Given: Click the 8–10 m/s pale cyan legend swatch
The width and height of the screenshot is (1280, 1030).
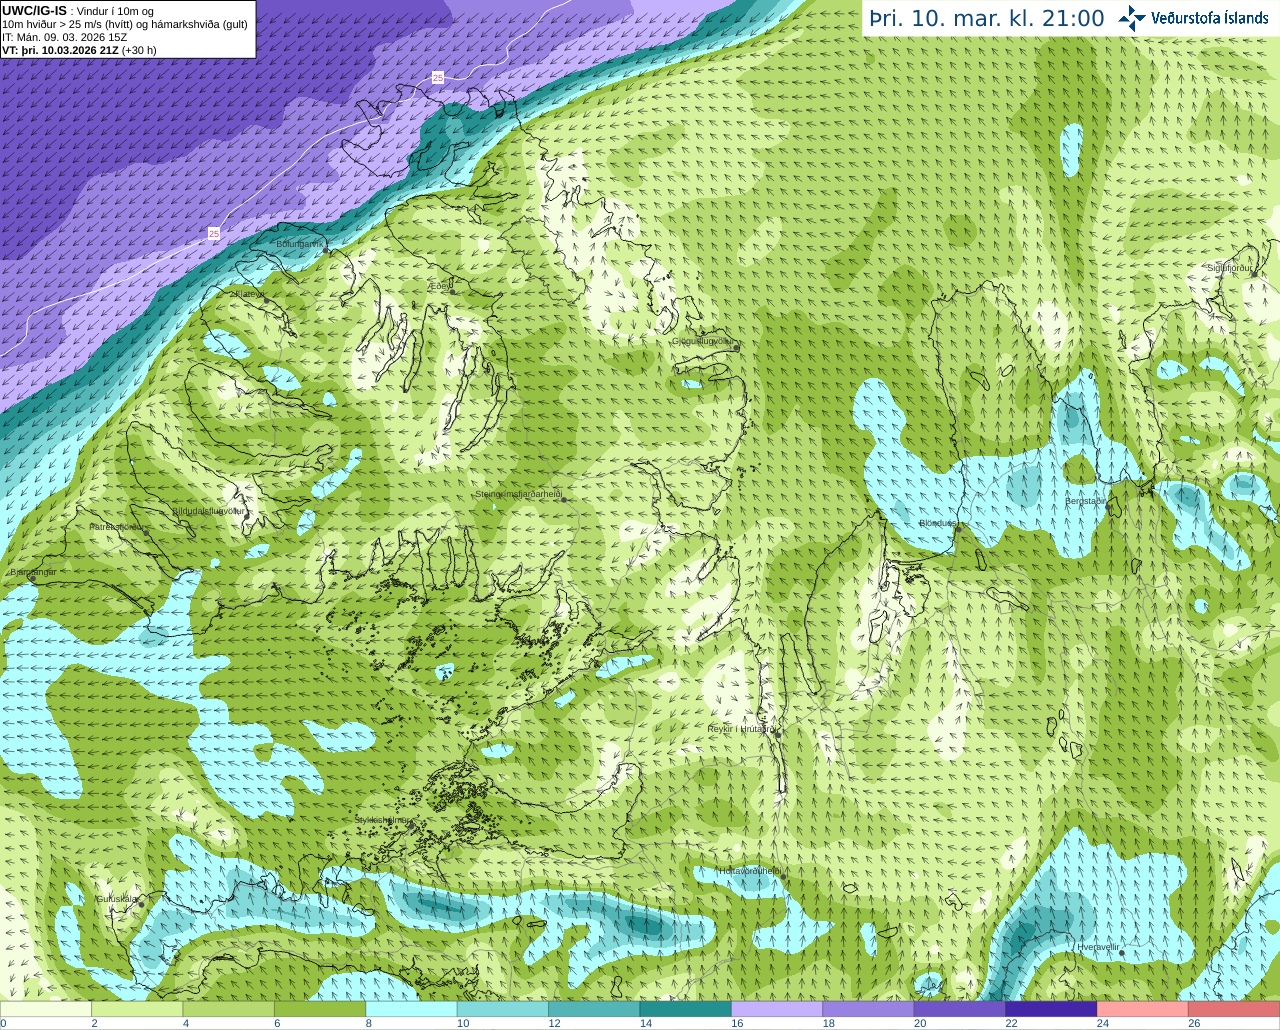Looking at the screenshot, I should [412, 1009].
